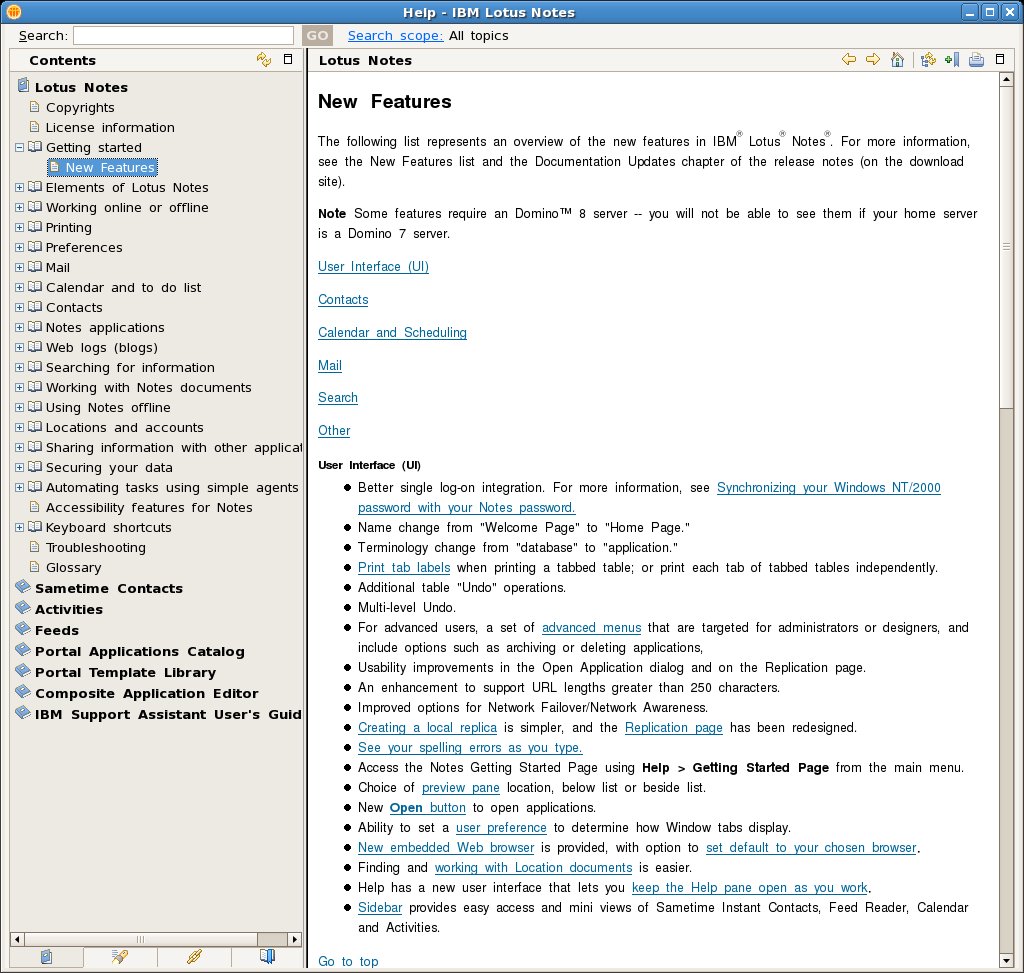Collapse the Getting started section
Viewport: 1024px width, 973px height.
[x=20, y=148]
